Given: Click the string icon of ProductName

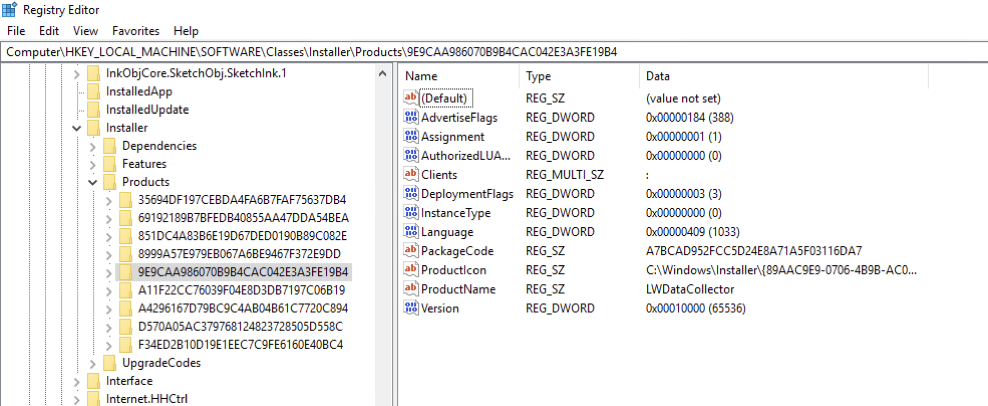Looking at the screenshot, I should (x=411, y=289).
